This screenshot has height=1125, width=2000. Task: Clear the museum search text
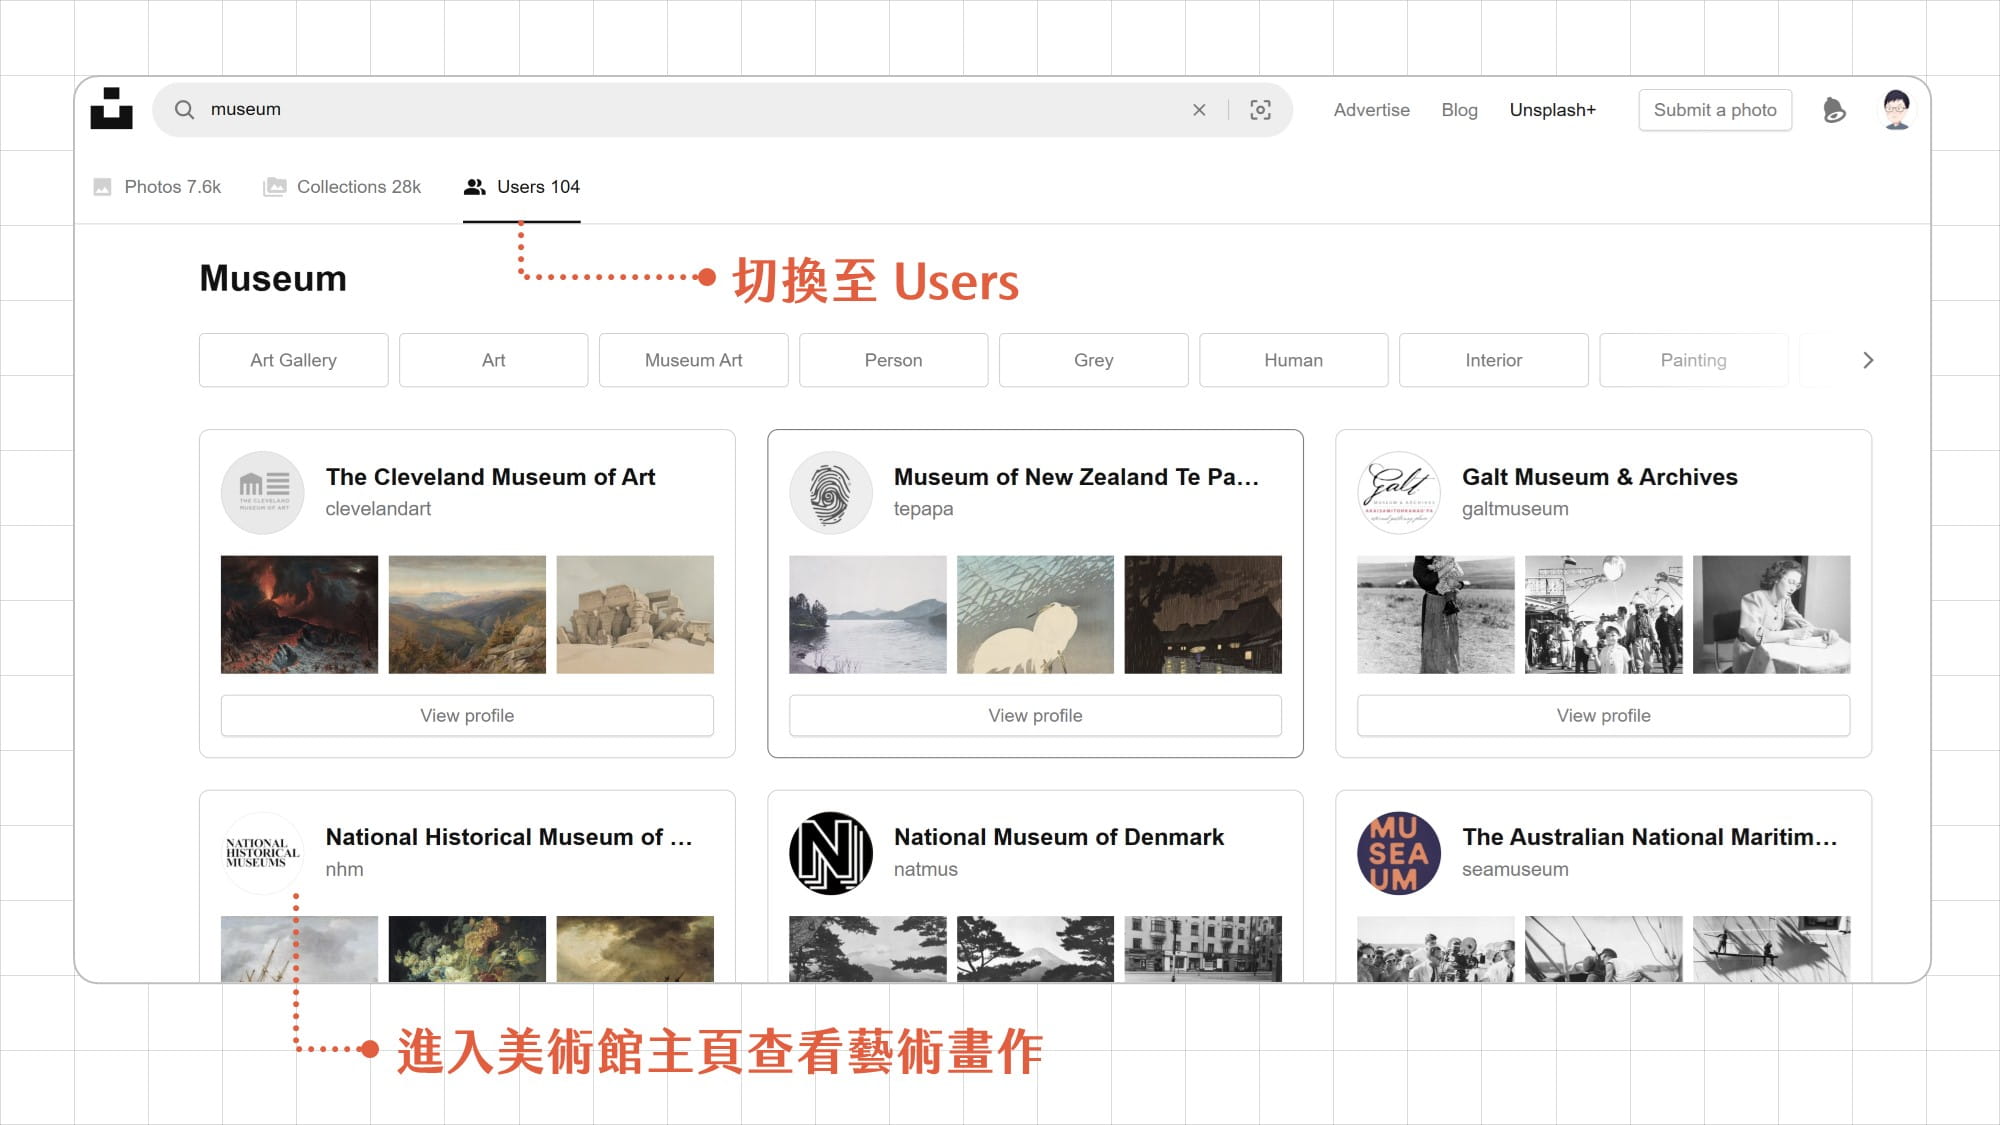pyautogui.click(x=1199, y=110)
